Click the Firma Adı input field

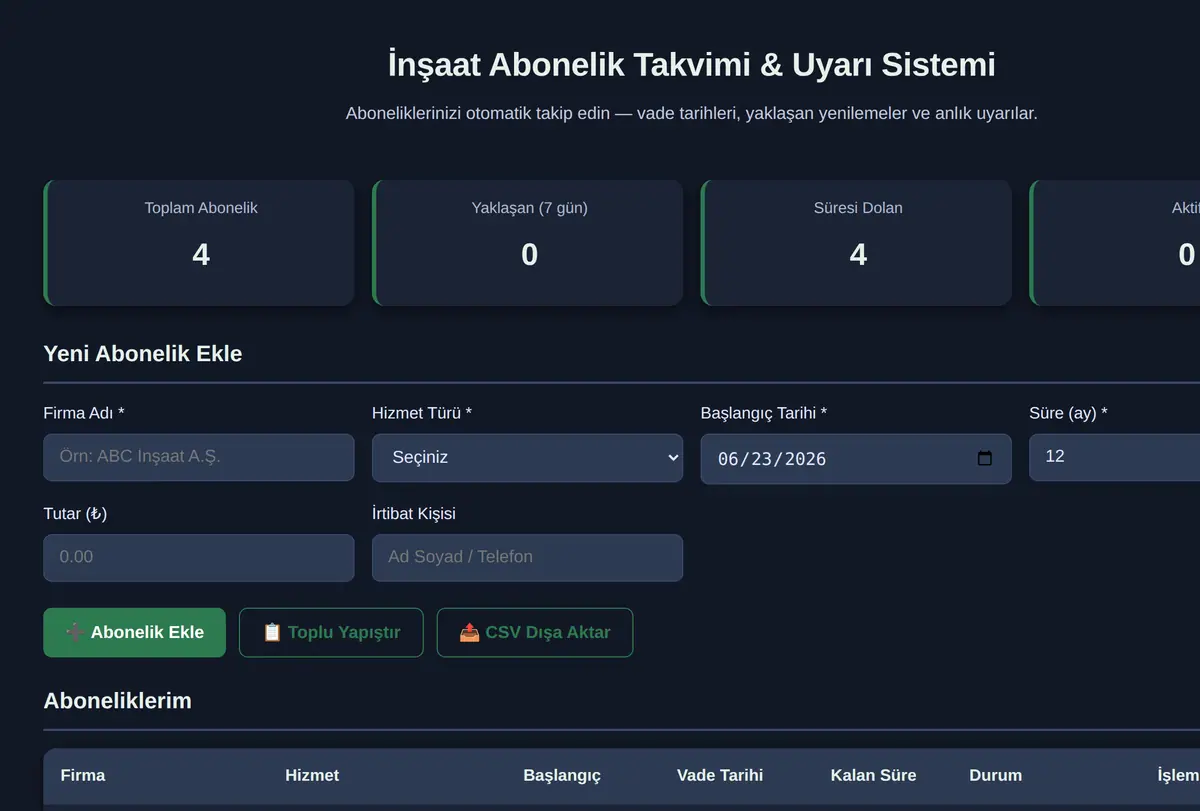tap(199, 457)
